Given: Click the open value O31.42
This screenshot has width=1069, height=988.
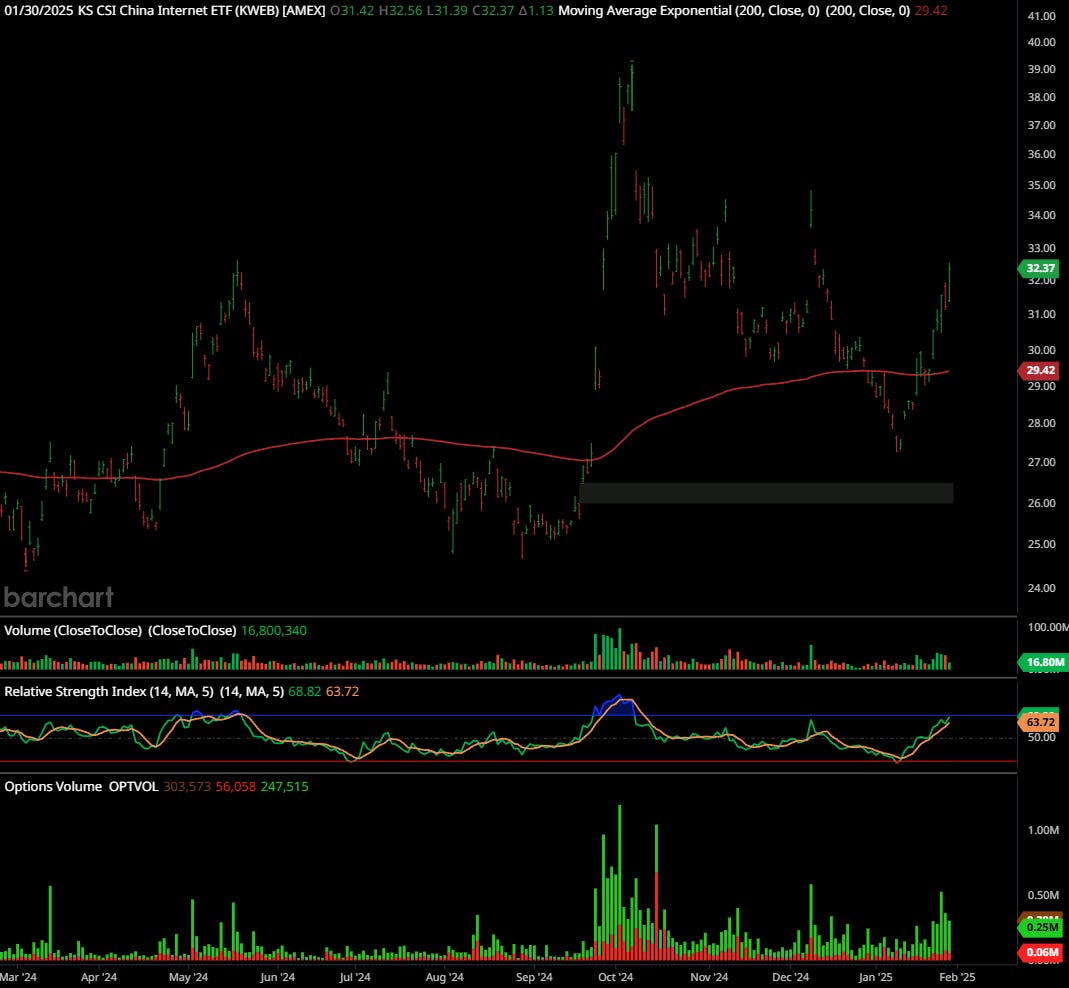Looking at the screenshot, I should tap(352, 10).
